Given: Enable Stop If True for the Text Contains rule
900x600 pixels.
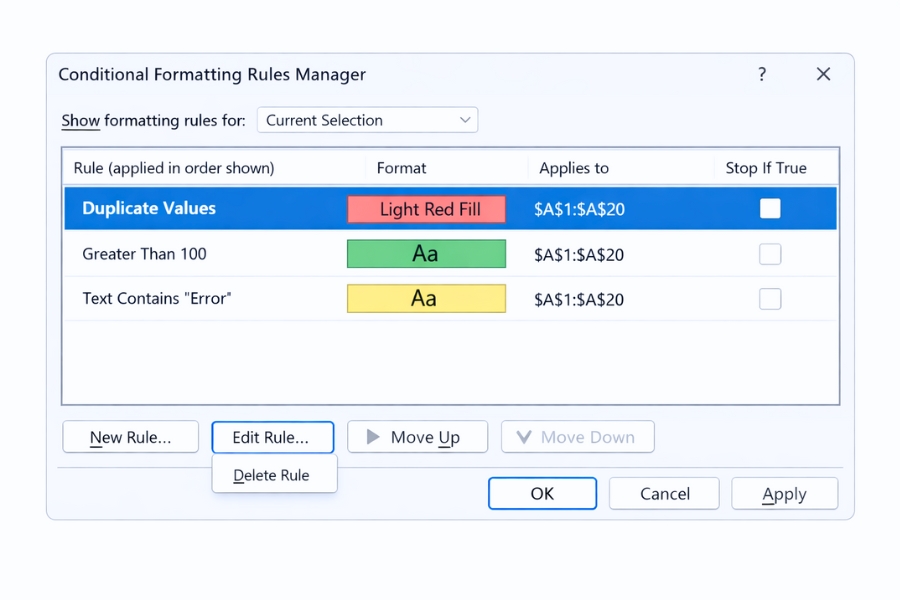Looking at the screenshot, I should [770, 299].
